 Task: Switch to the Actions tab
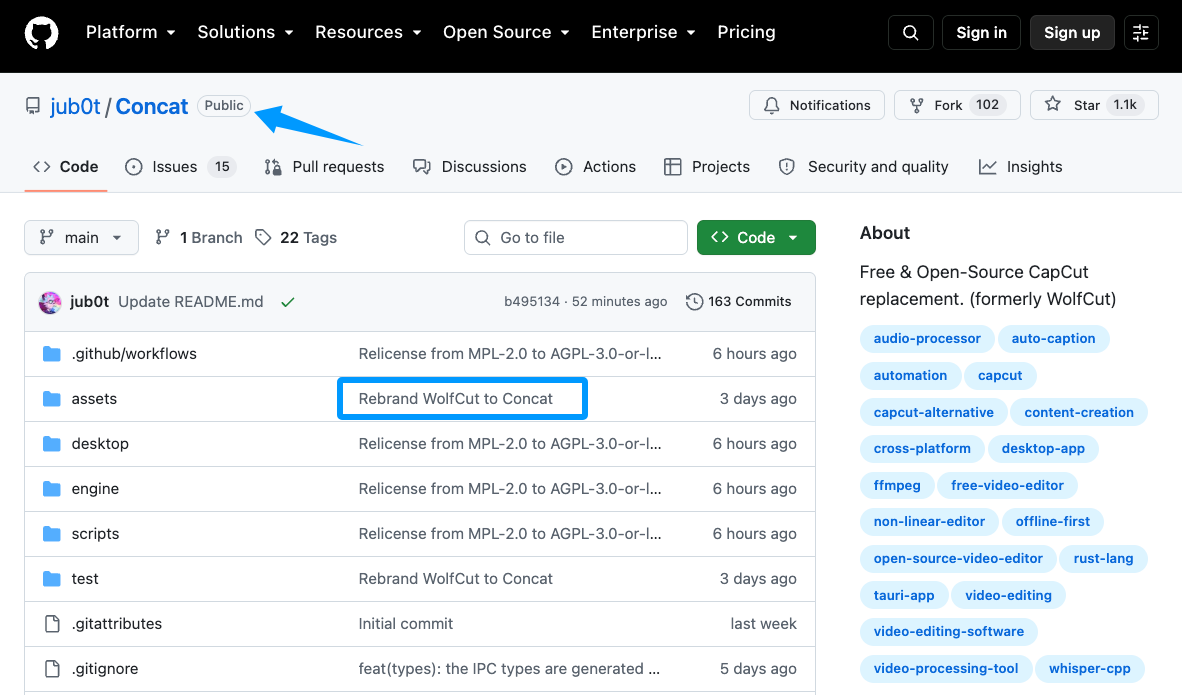[596, 167]
